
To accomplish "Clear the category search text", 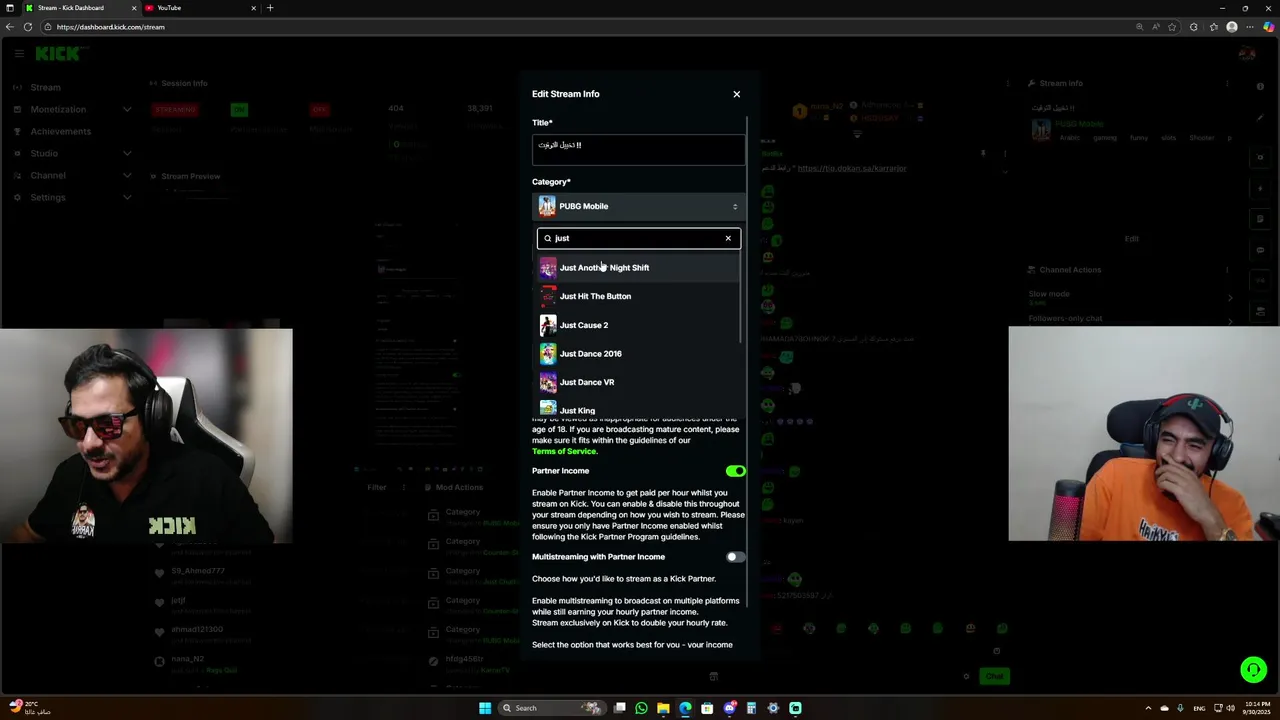I will (728, 238).
